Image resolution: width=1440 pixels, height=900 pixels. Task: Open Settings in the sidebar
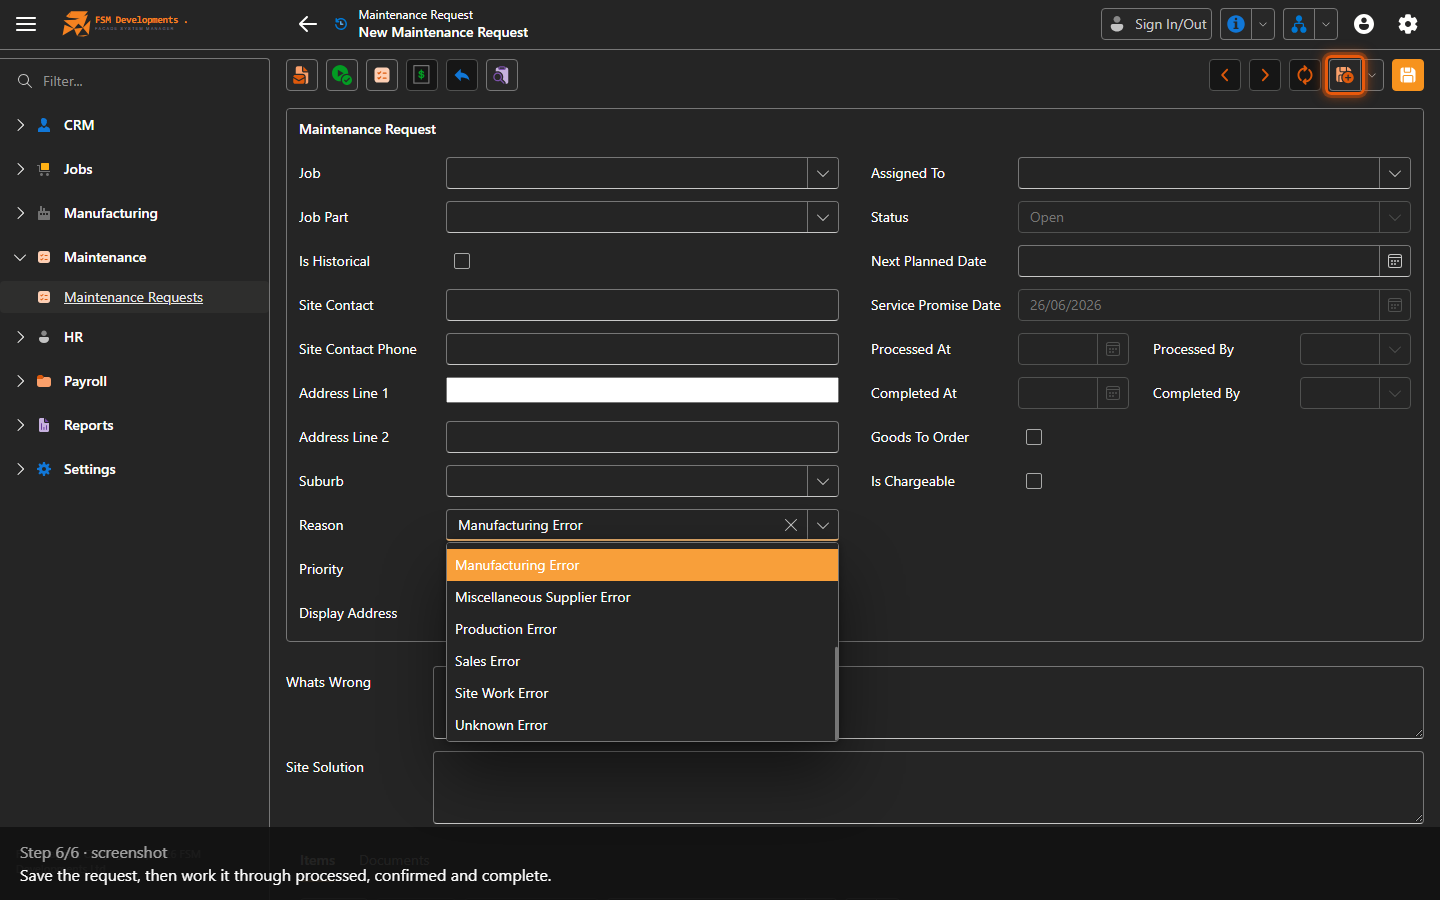point(89,469)
